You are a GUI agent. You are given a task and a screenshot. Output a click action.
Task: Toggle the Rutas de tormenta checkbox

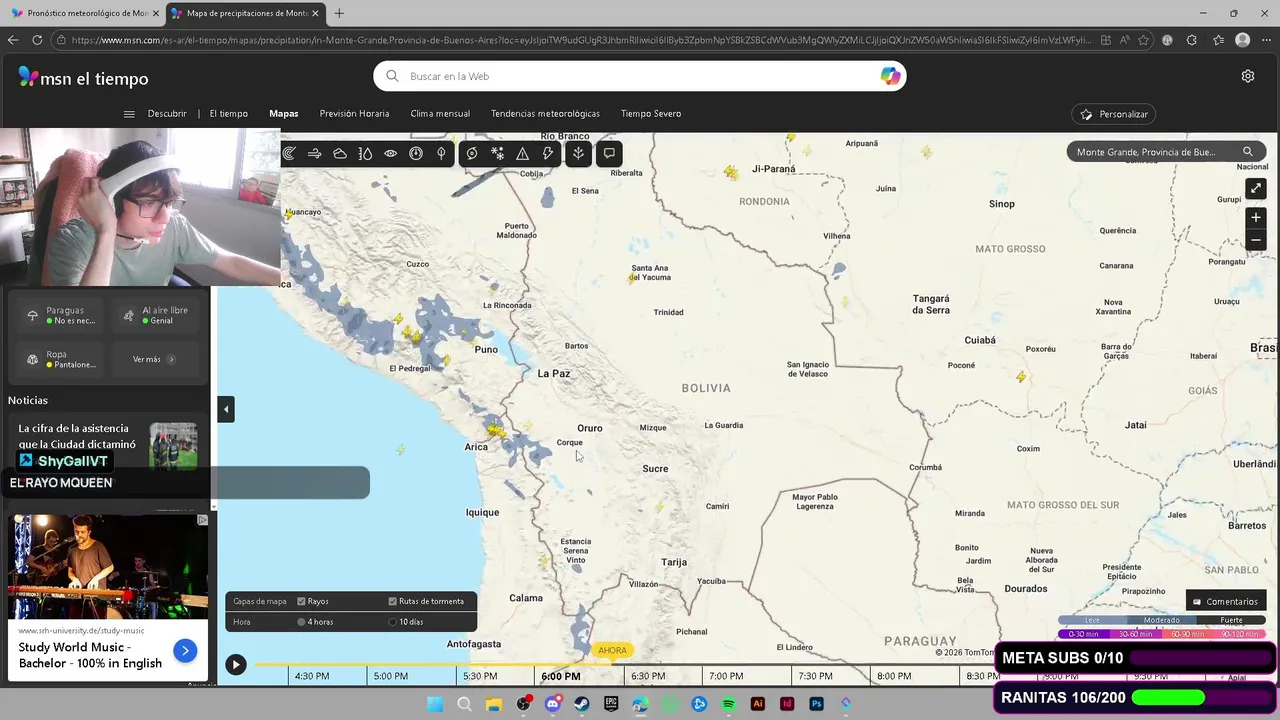pyautogui.click(x=392, y=601)
